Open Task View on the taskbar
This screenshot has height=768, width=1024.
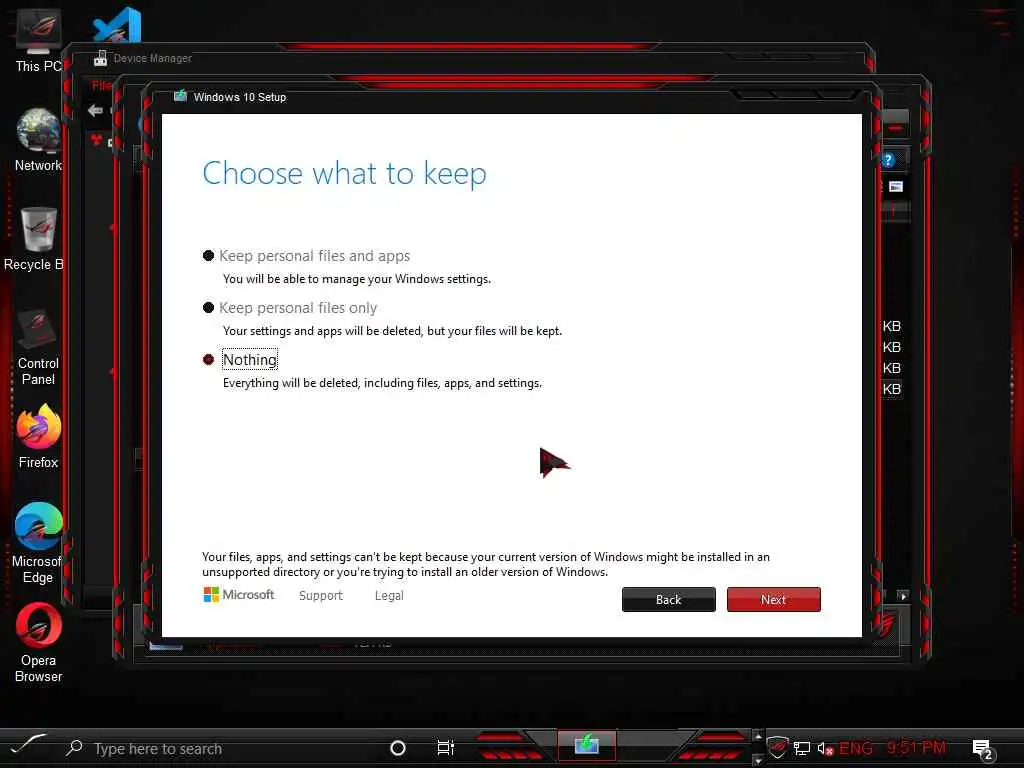click(x=445, y=748)
